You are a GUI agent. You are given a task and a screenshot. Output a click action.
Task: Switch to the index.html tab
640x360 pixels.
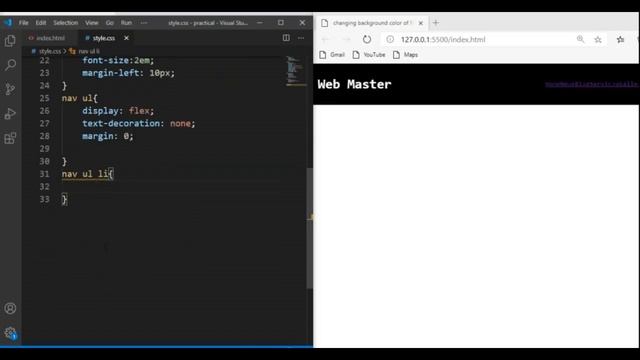tap(47, 38)
